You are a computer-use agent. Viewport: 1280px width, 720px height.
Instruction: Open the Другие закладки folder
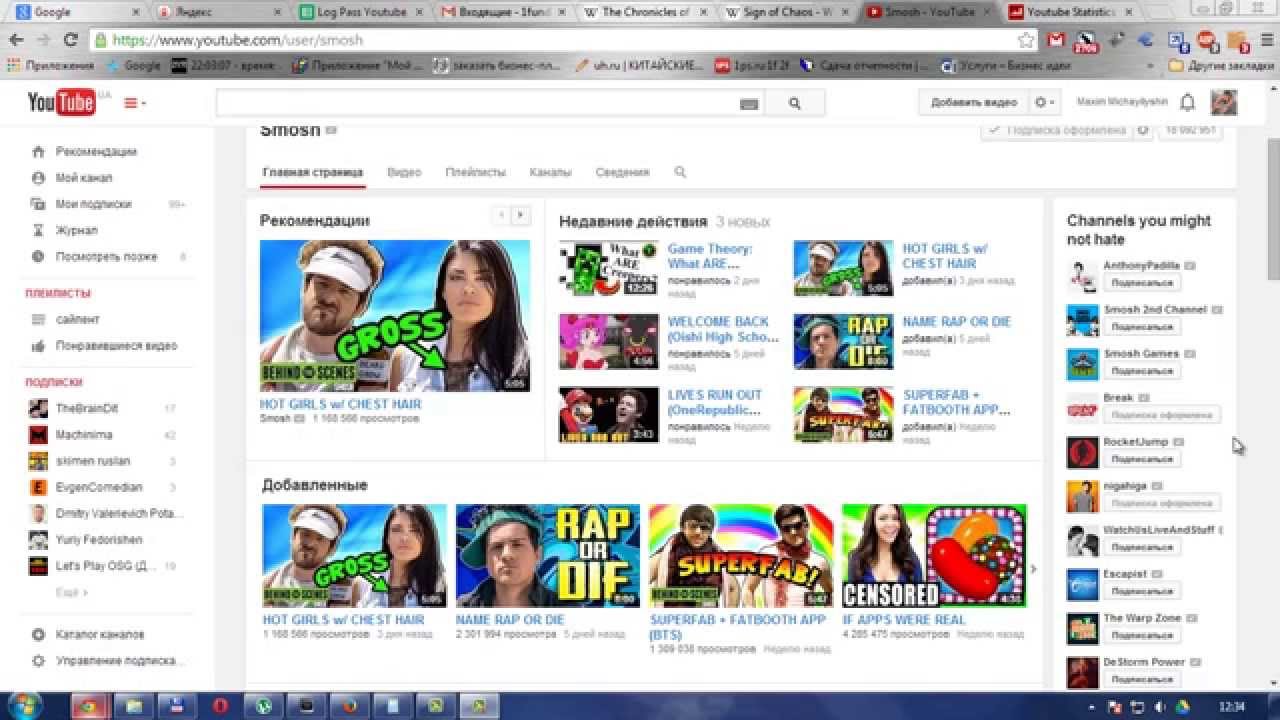(1220, 65)
